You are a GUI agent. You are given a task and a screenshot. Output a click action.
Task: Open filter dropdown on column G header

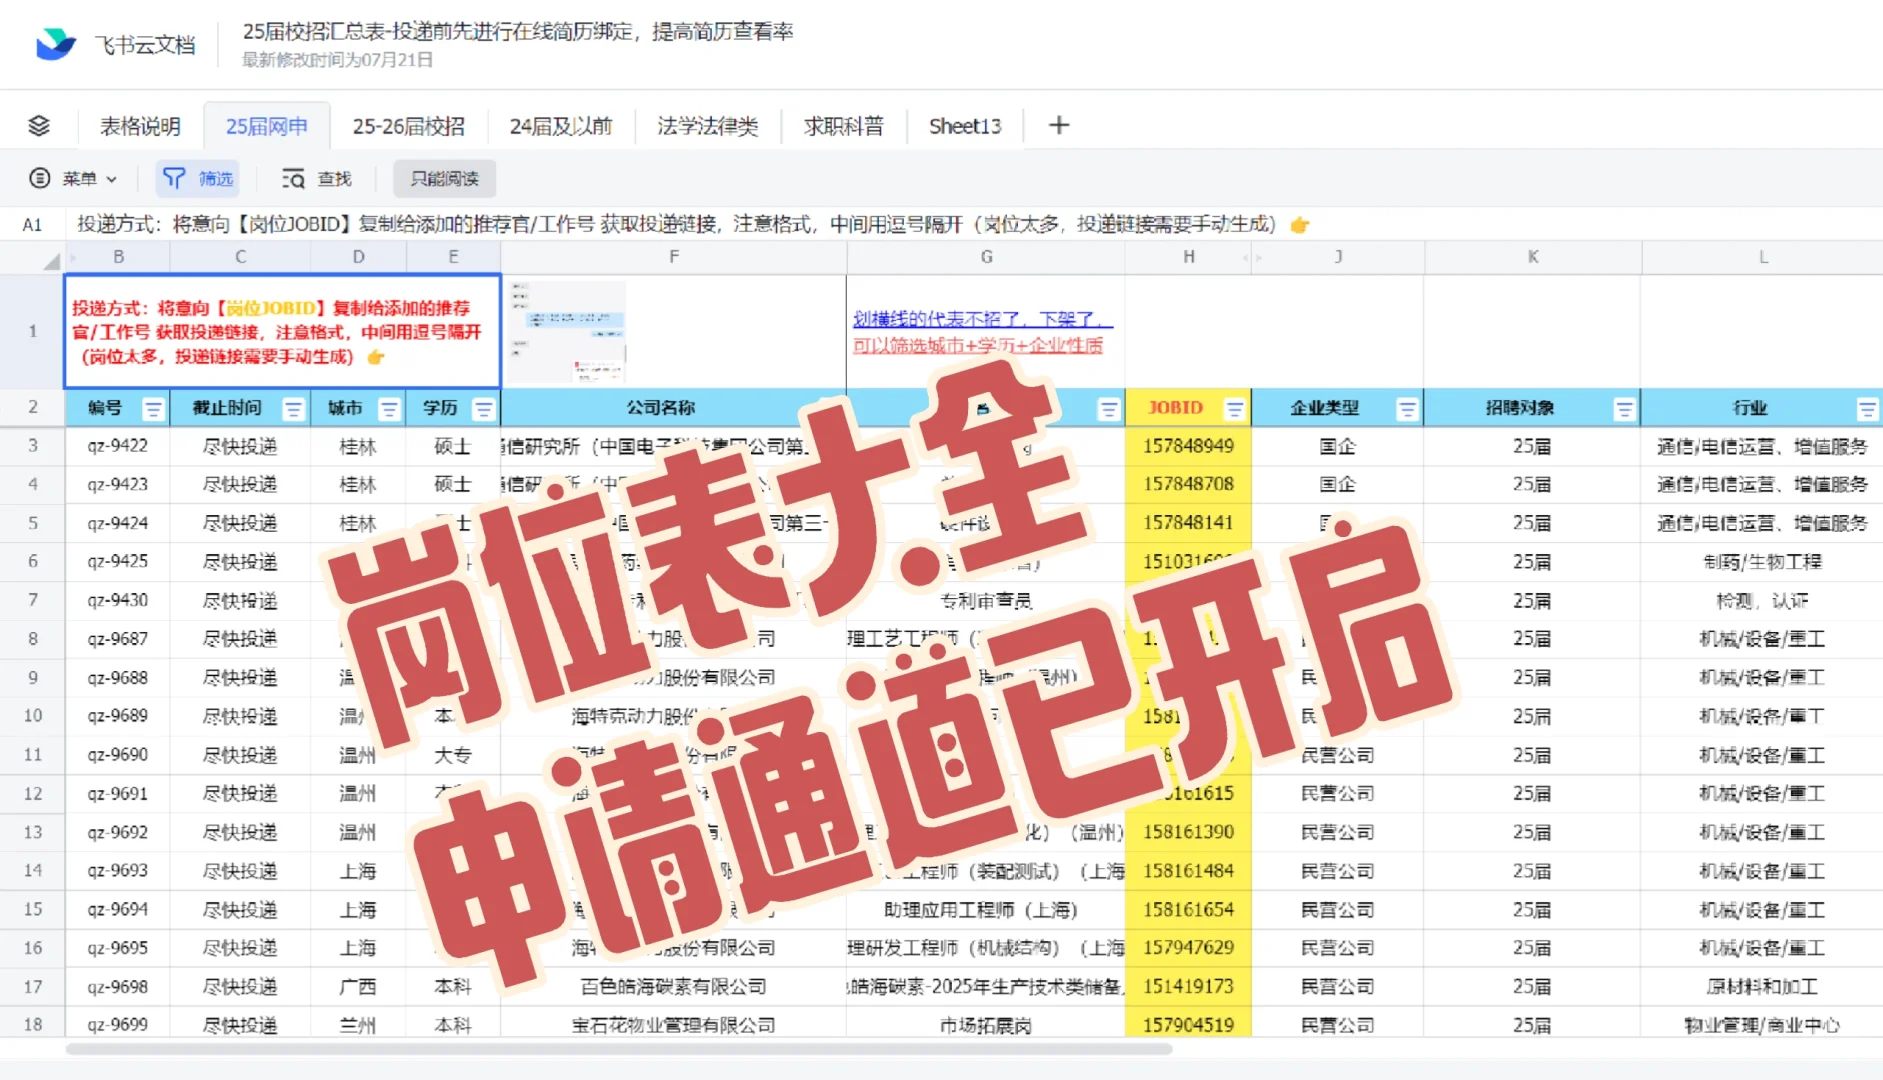[x=1108, y=409]
